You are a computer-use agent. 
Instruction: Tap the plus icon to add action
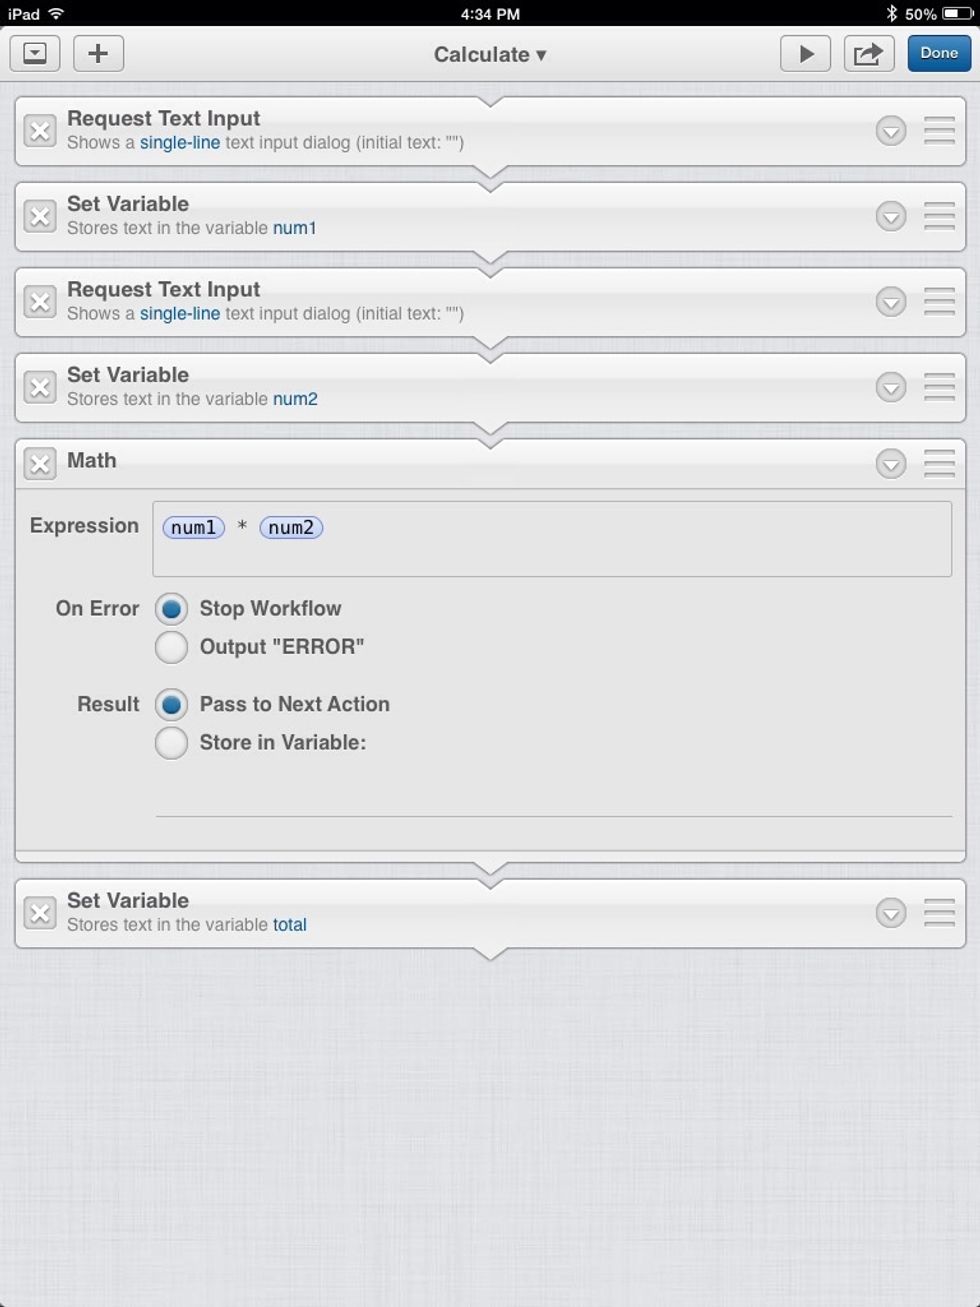pyautogui.click(x=98, y=54)
